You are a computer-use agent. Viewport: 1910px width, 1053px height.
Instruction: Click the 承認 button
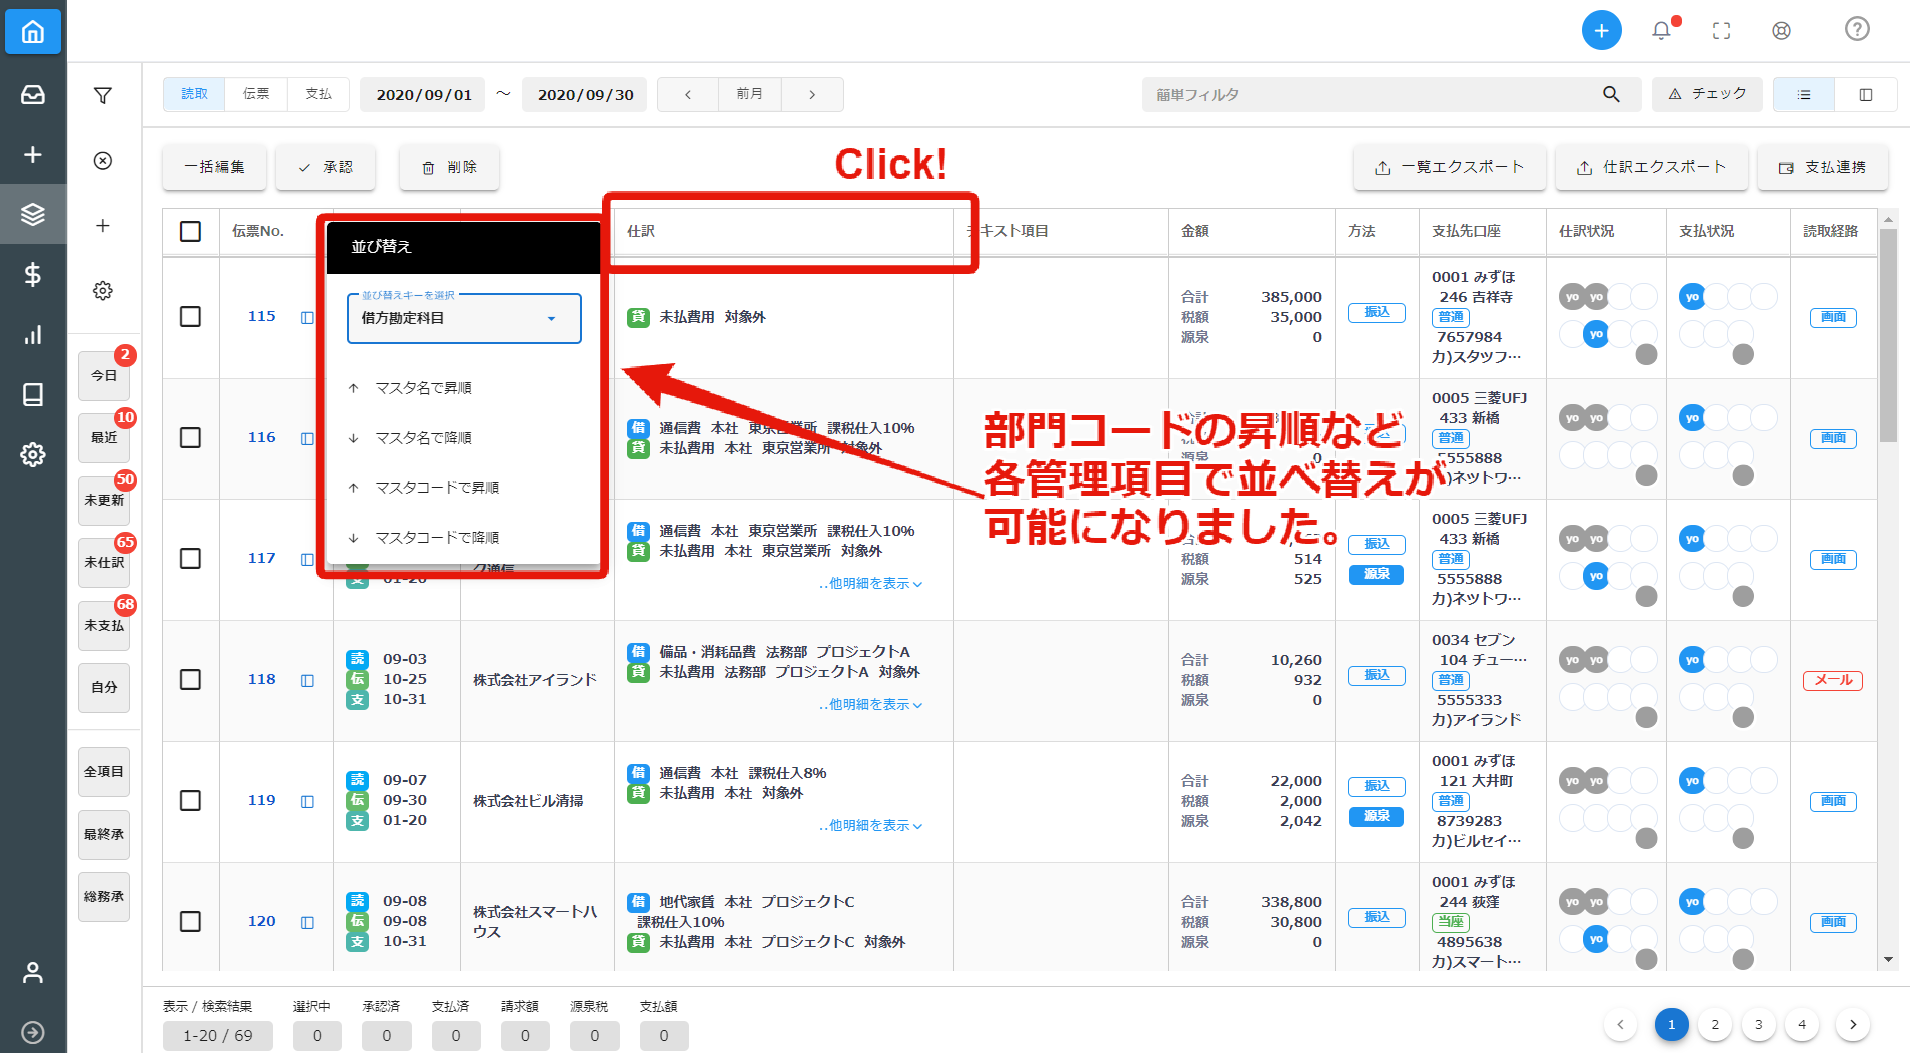tap(326, 167)
